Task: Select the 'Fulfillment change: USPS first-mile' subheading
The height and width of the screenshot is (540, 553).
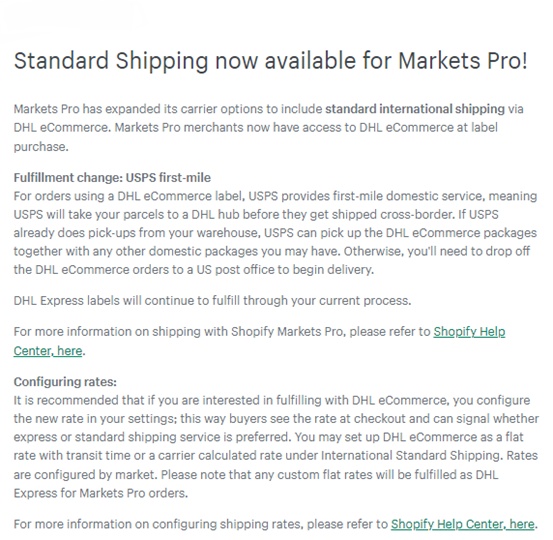Action: pos(112,177)
